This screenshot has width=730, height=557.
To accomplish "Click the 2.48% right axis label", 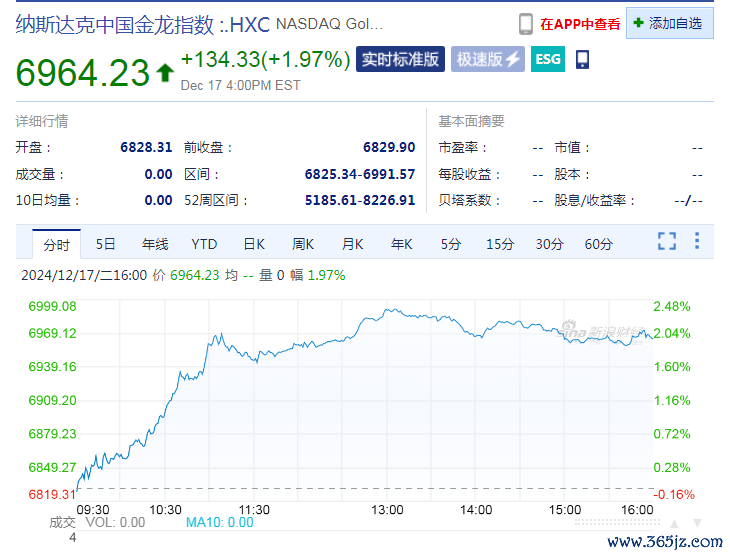I will 672,306.
